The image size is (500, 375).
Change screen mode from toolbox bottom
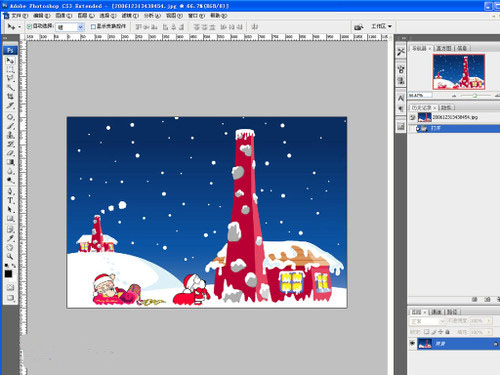click(10, 298)
